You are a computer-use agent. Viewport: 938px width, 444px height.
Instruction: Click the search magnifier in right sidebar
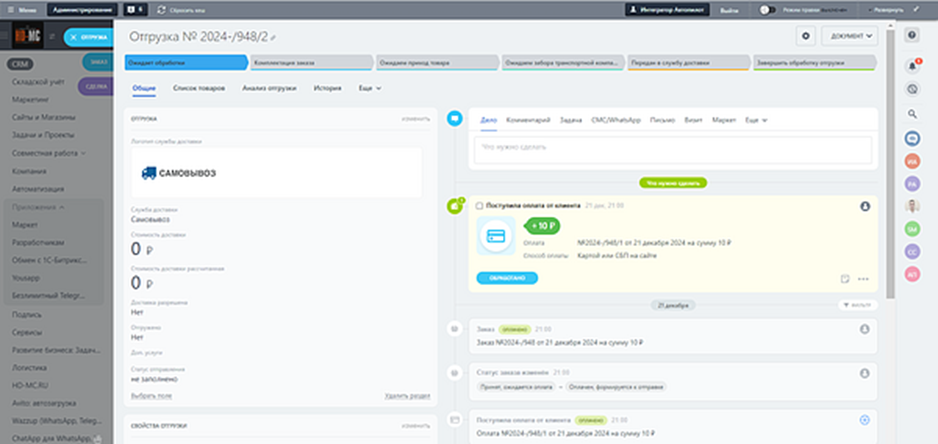[912, 114]
